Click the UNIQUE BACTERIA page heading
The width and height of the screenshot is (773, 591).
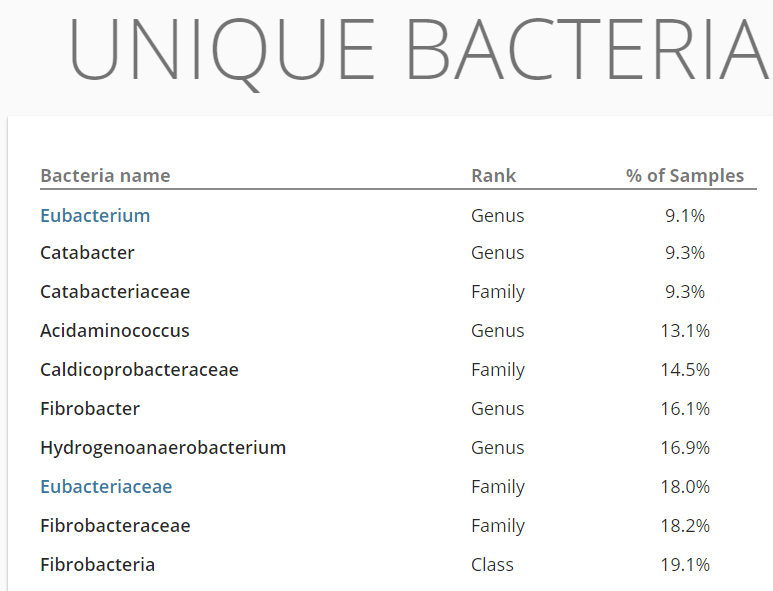pos(420,50)
